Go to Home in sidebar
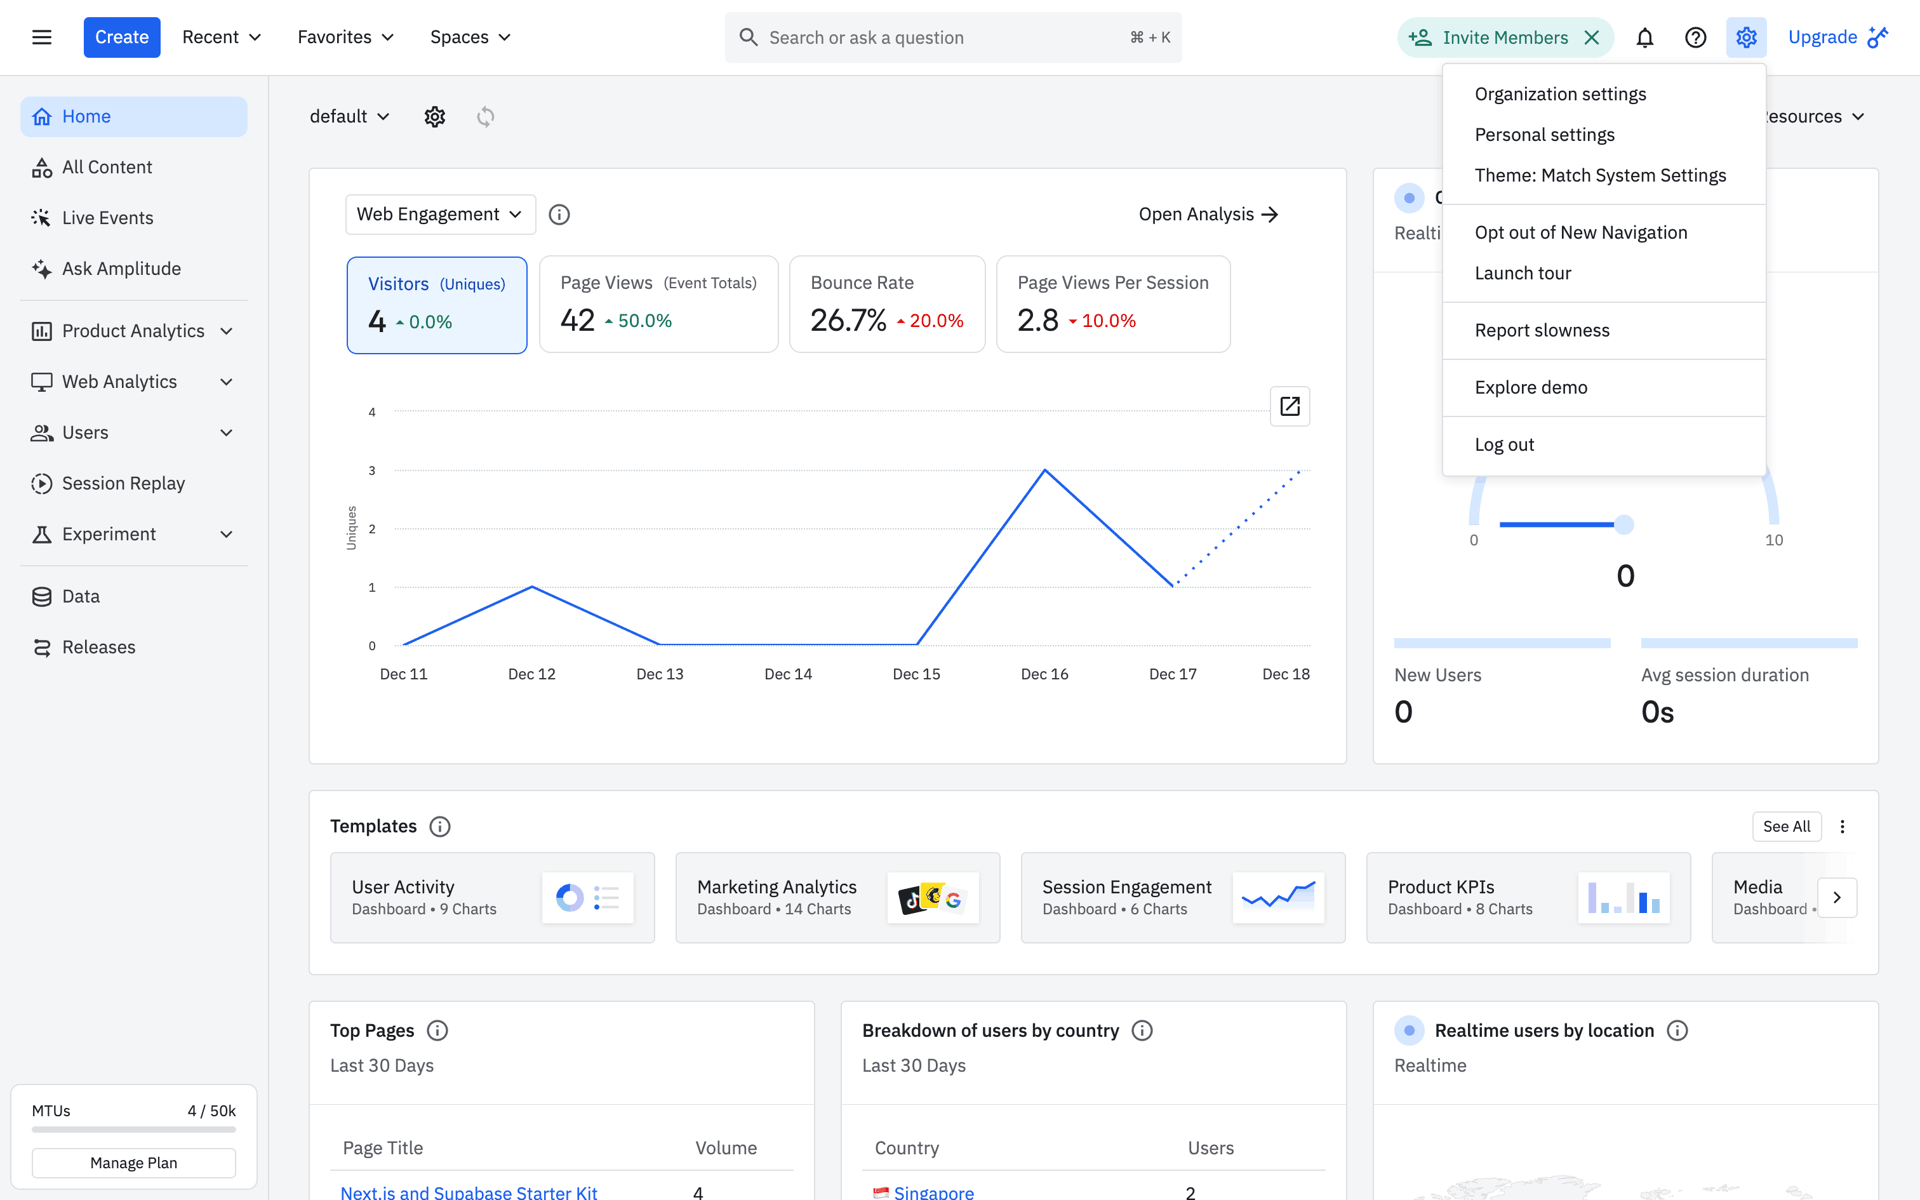Image resolution: width=1920 pixels, height=1200 pixels. pyautogui.click(x=134, y=117)
